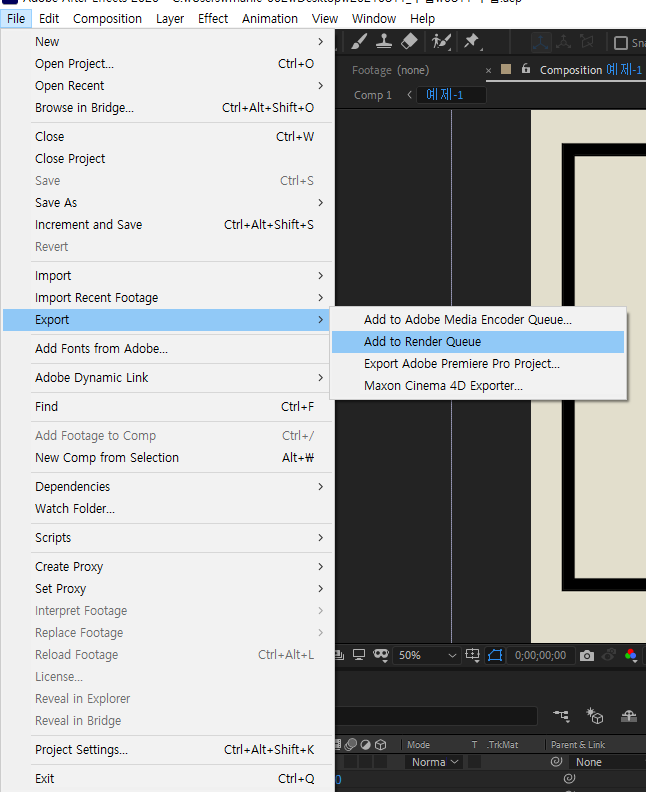Click the preview monitor icon in viewer footer

click(359, 655)
